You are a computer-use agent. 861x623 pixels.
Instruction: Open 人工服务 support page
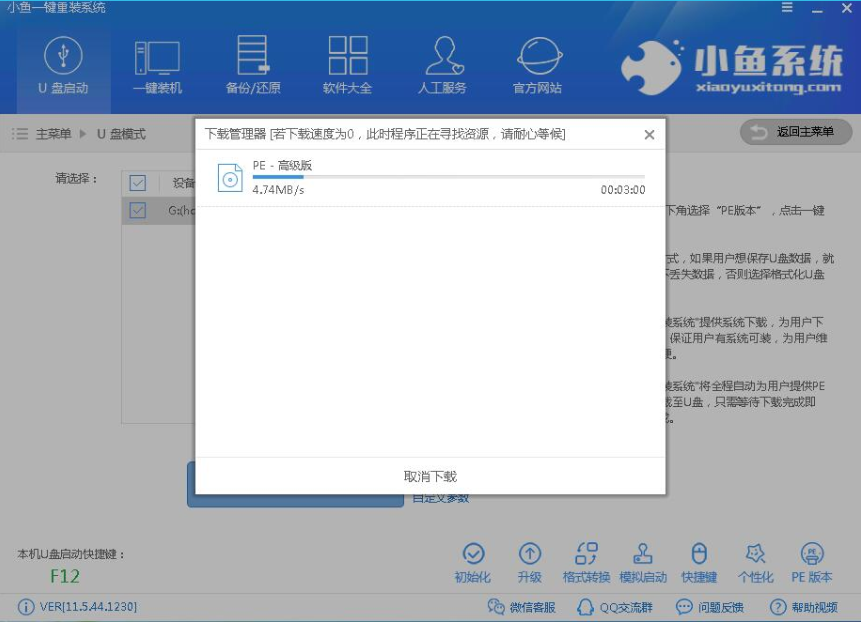pyautogui.click(x=442, y=66)
